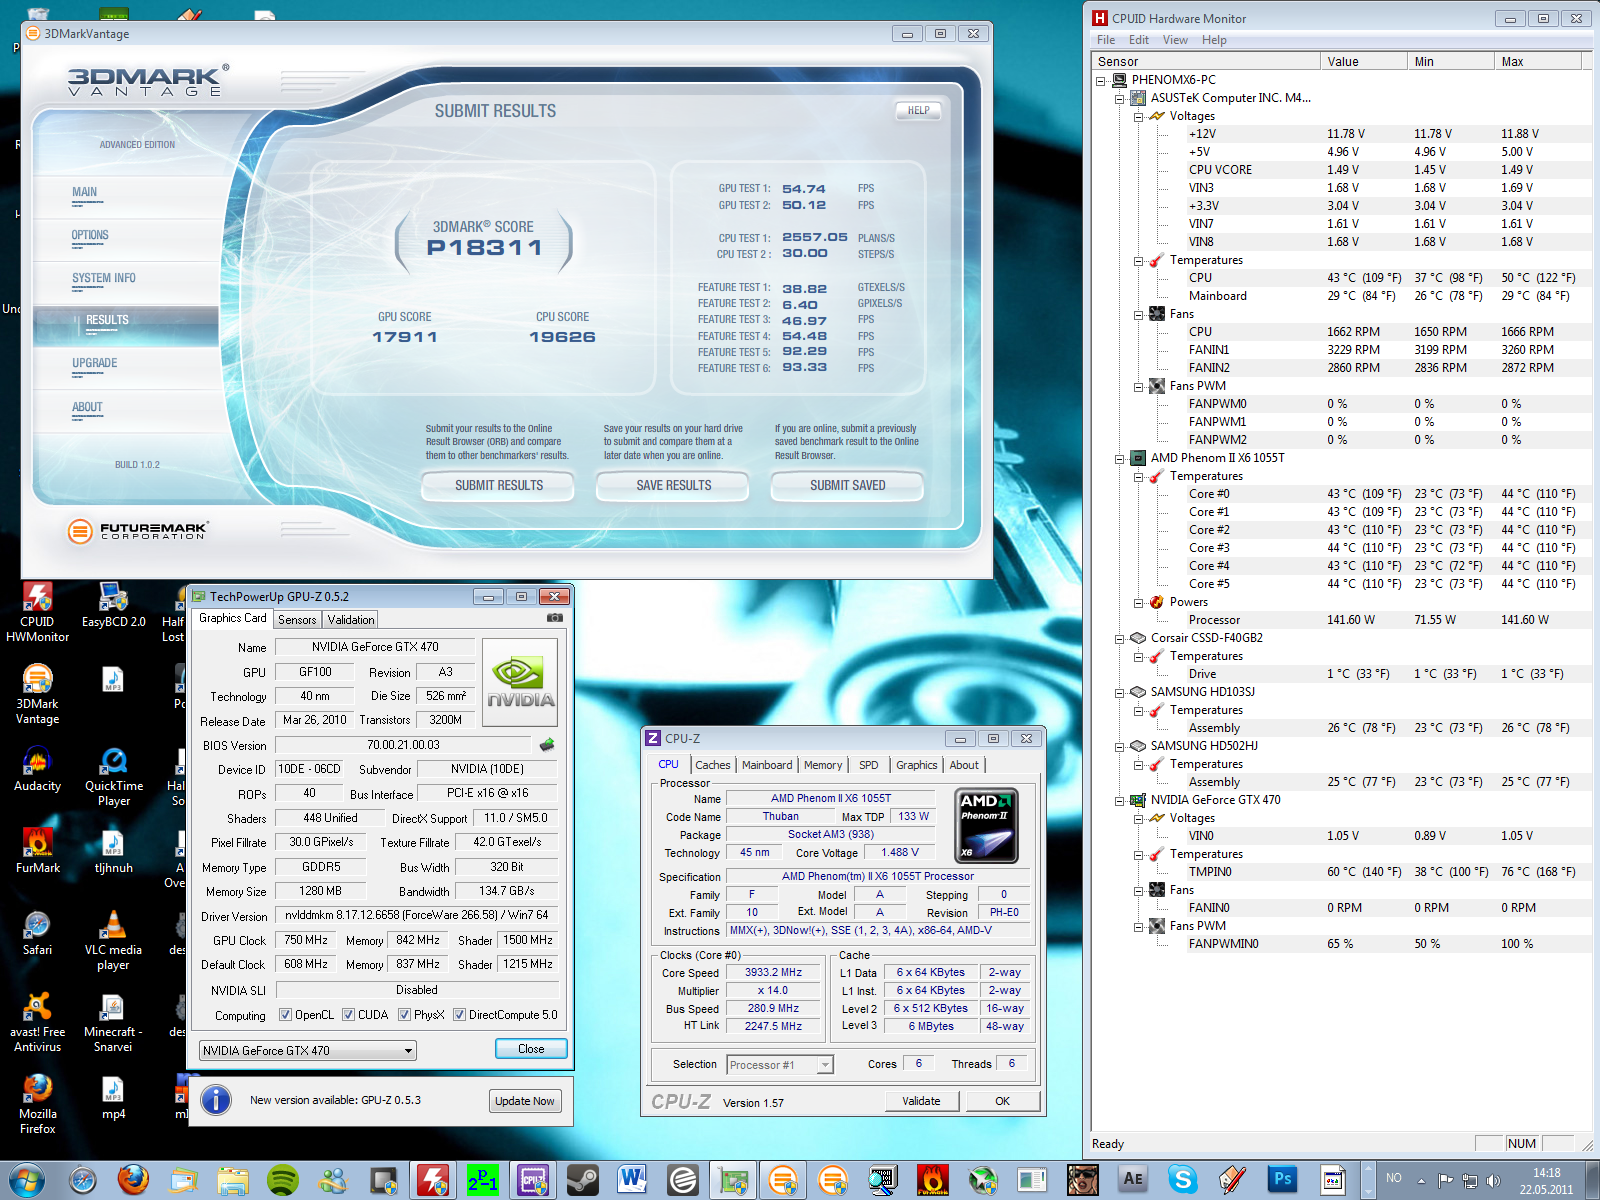The width and height of the screenshot is (1600, 1200).
Task: Collapse the Powers group in HWMonitor
Action: tap(1139, 602)
